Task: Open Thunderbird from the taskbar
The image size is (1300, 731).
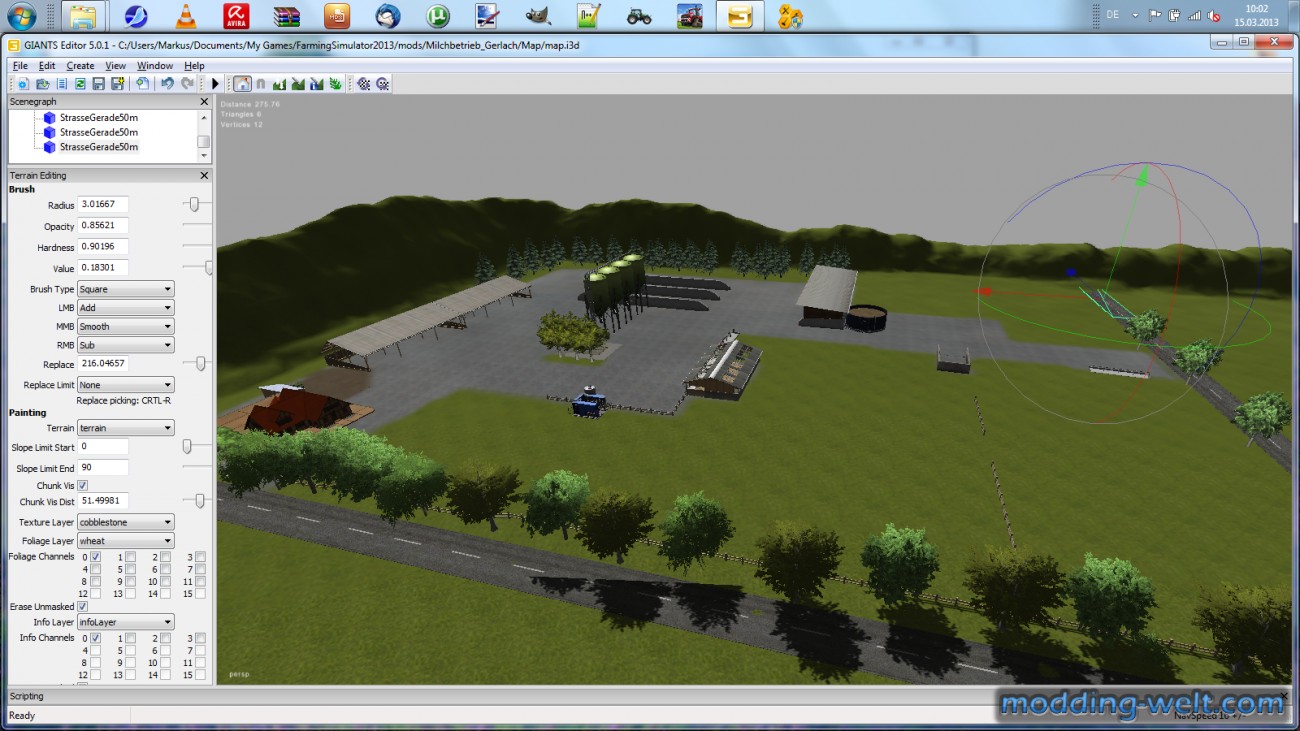Action: (x=388, y=15)
